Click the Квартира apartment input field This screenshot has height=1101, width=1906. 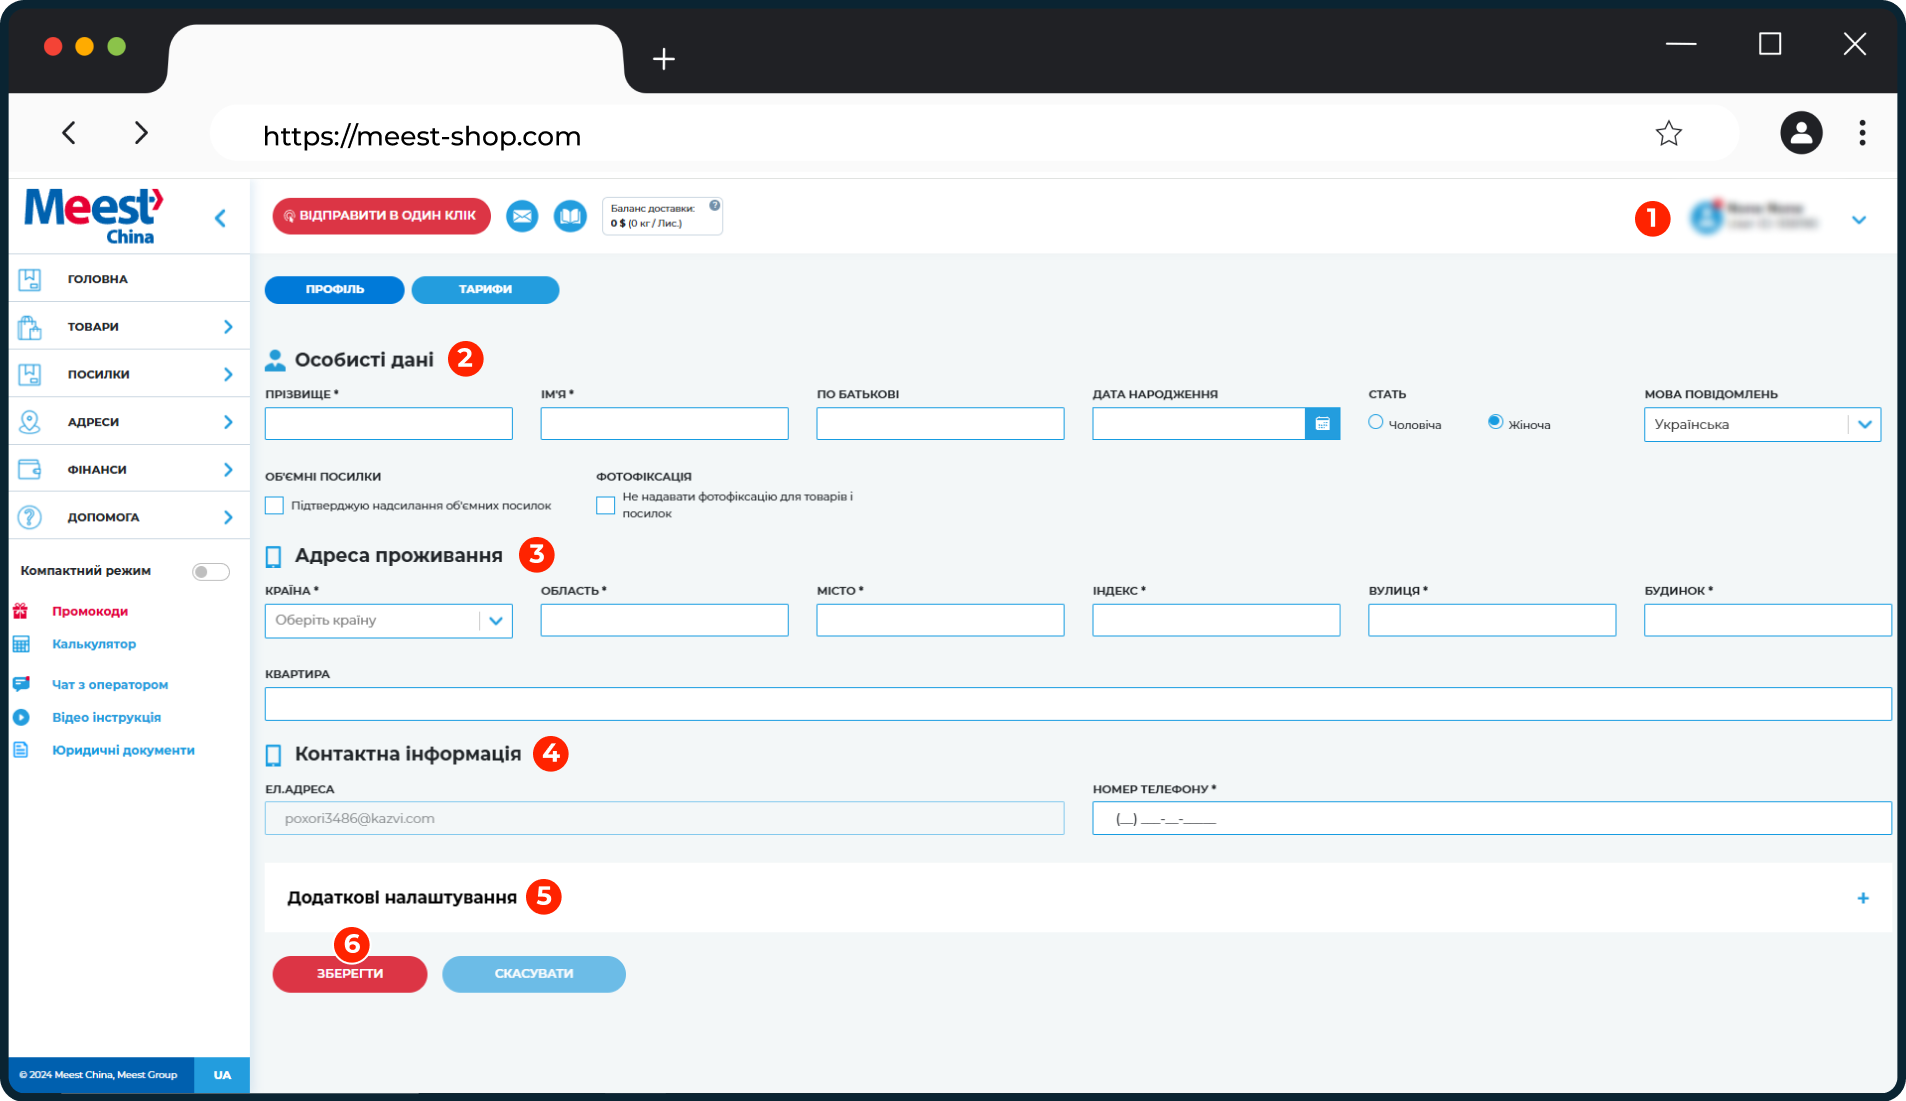[x=1078, y=704]
